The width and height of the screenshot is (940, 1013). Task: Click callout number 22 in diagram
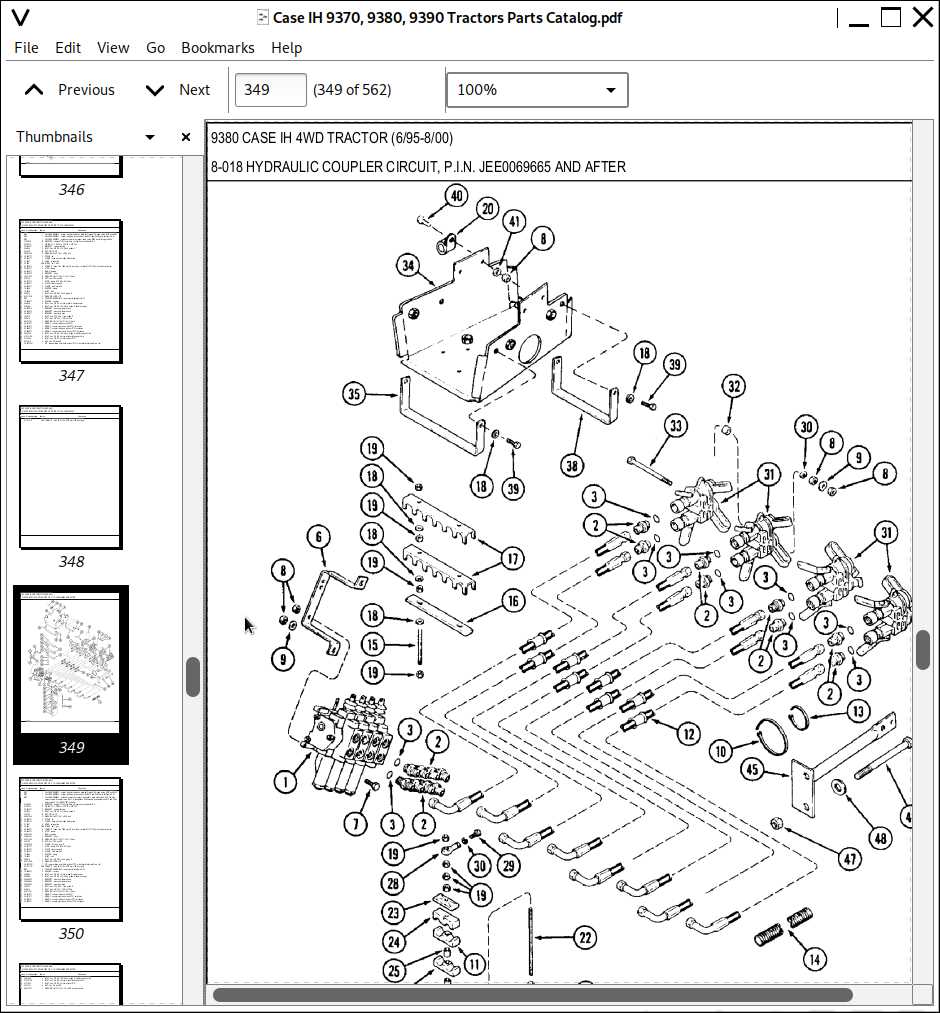pyautogui.click(x=585, y=937)
